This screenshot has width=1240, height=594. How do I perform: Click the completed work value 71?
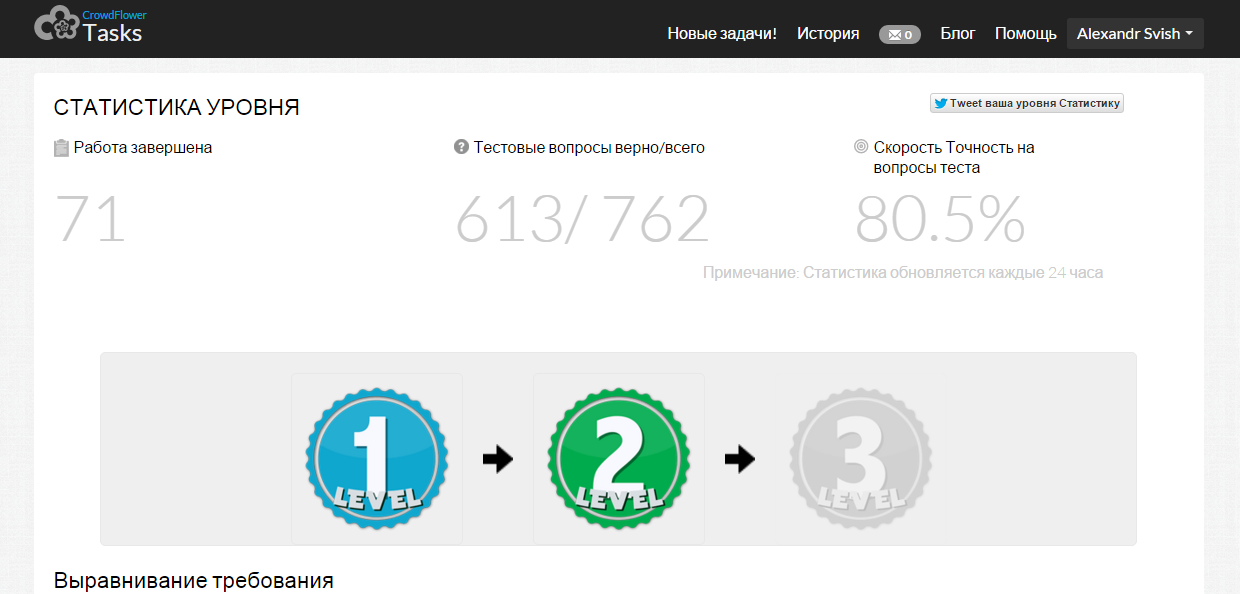pos(91,219)
